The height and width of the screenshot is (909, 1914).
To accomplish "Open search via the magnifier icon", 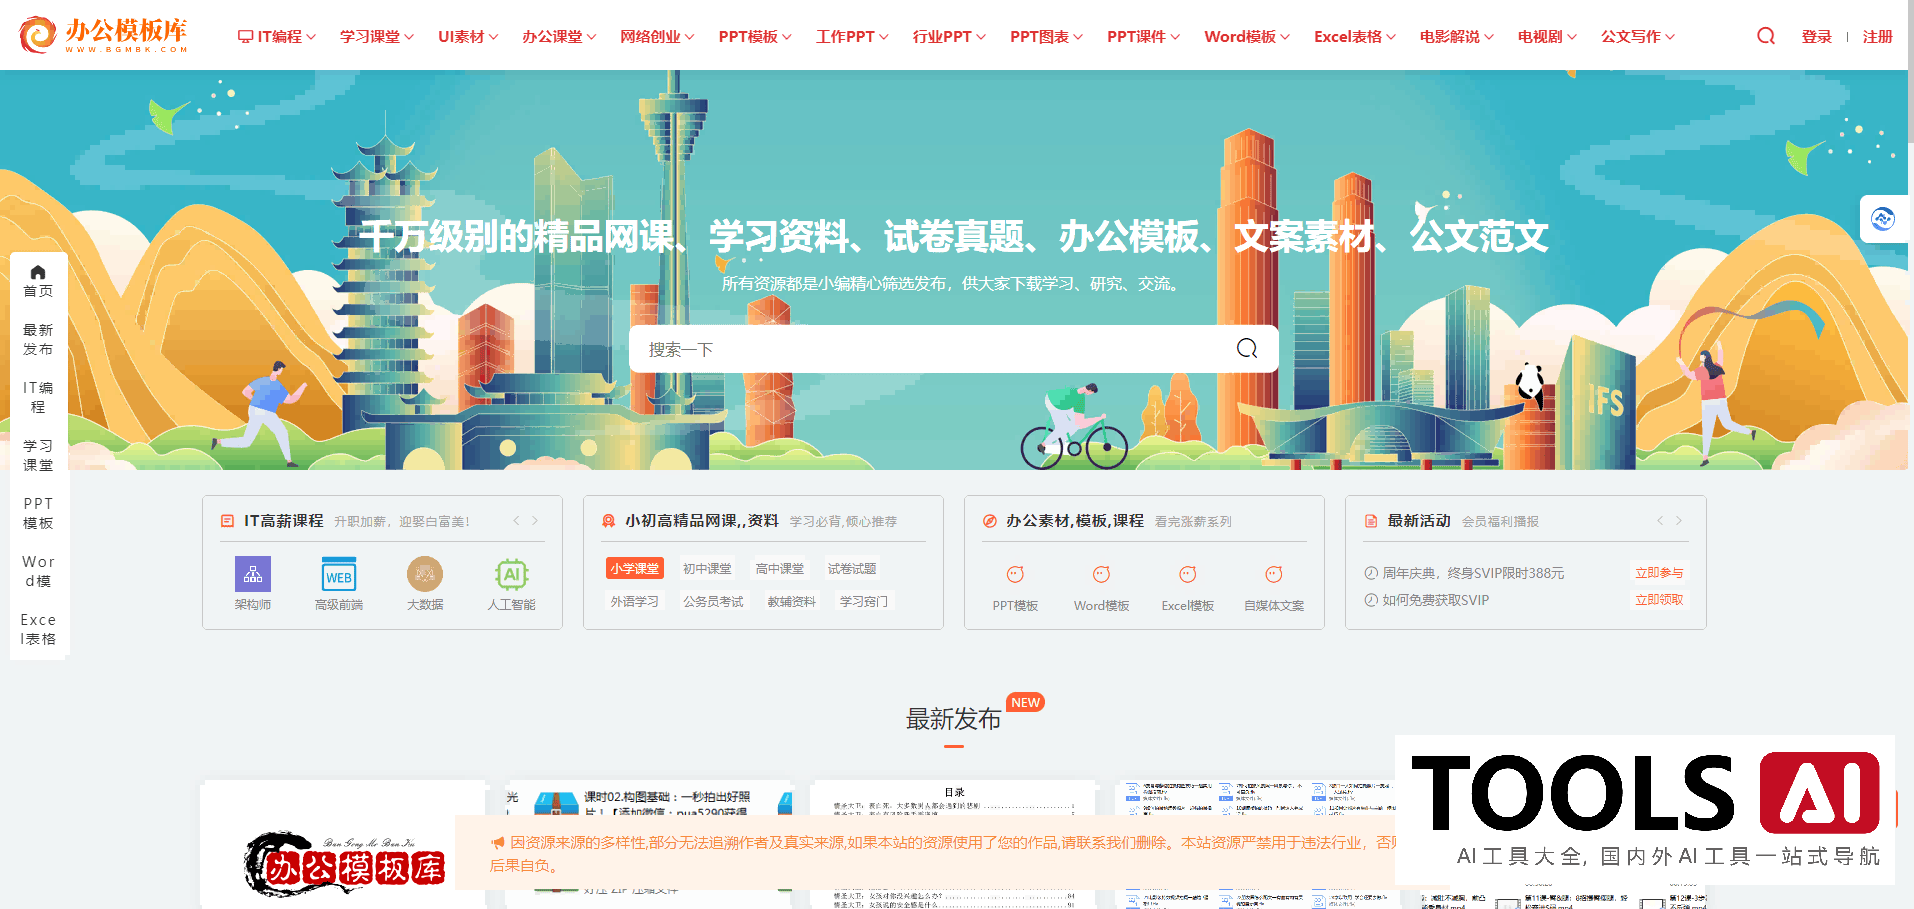I will tap(1765, 35).
